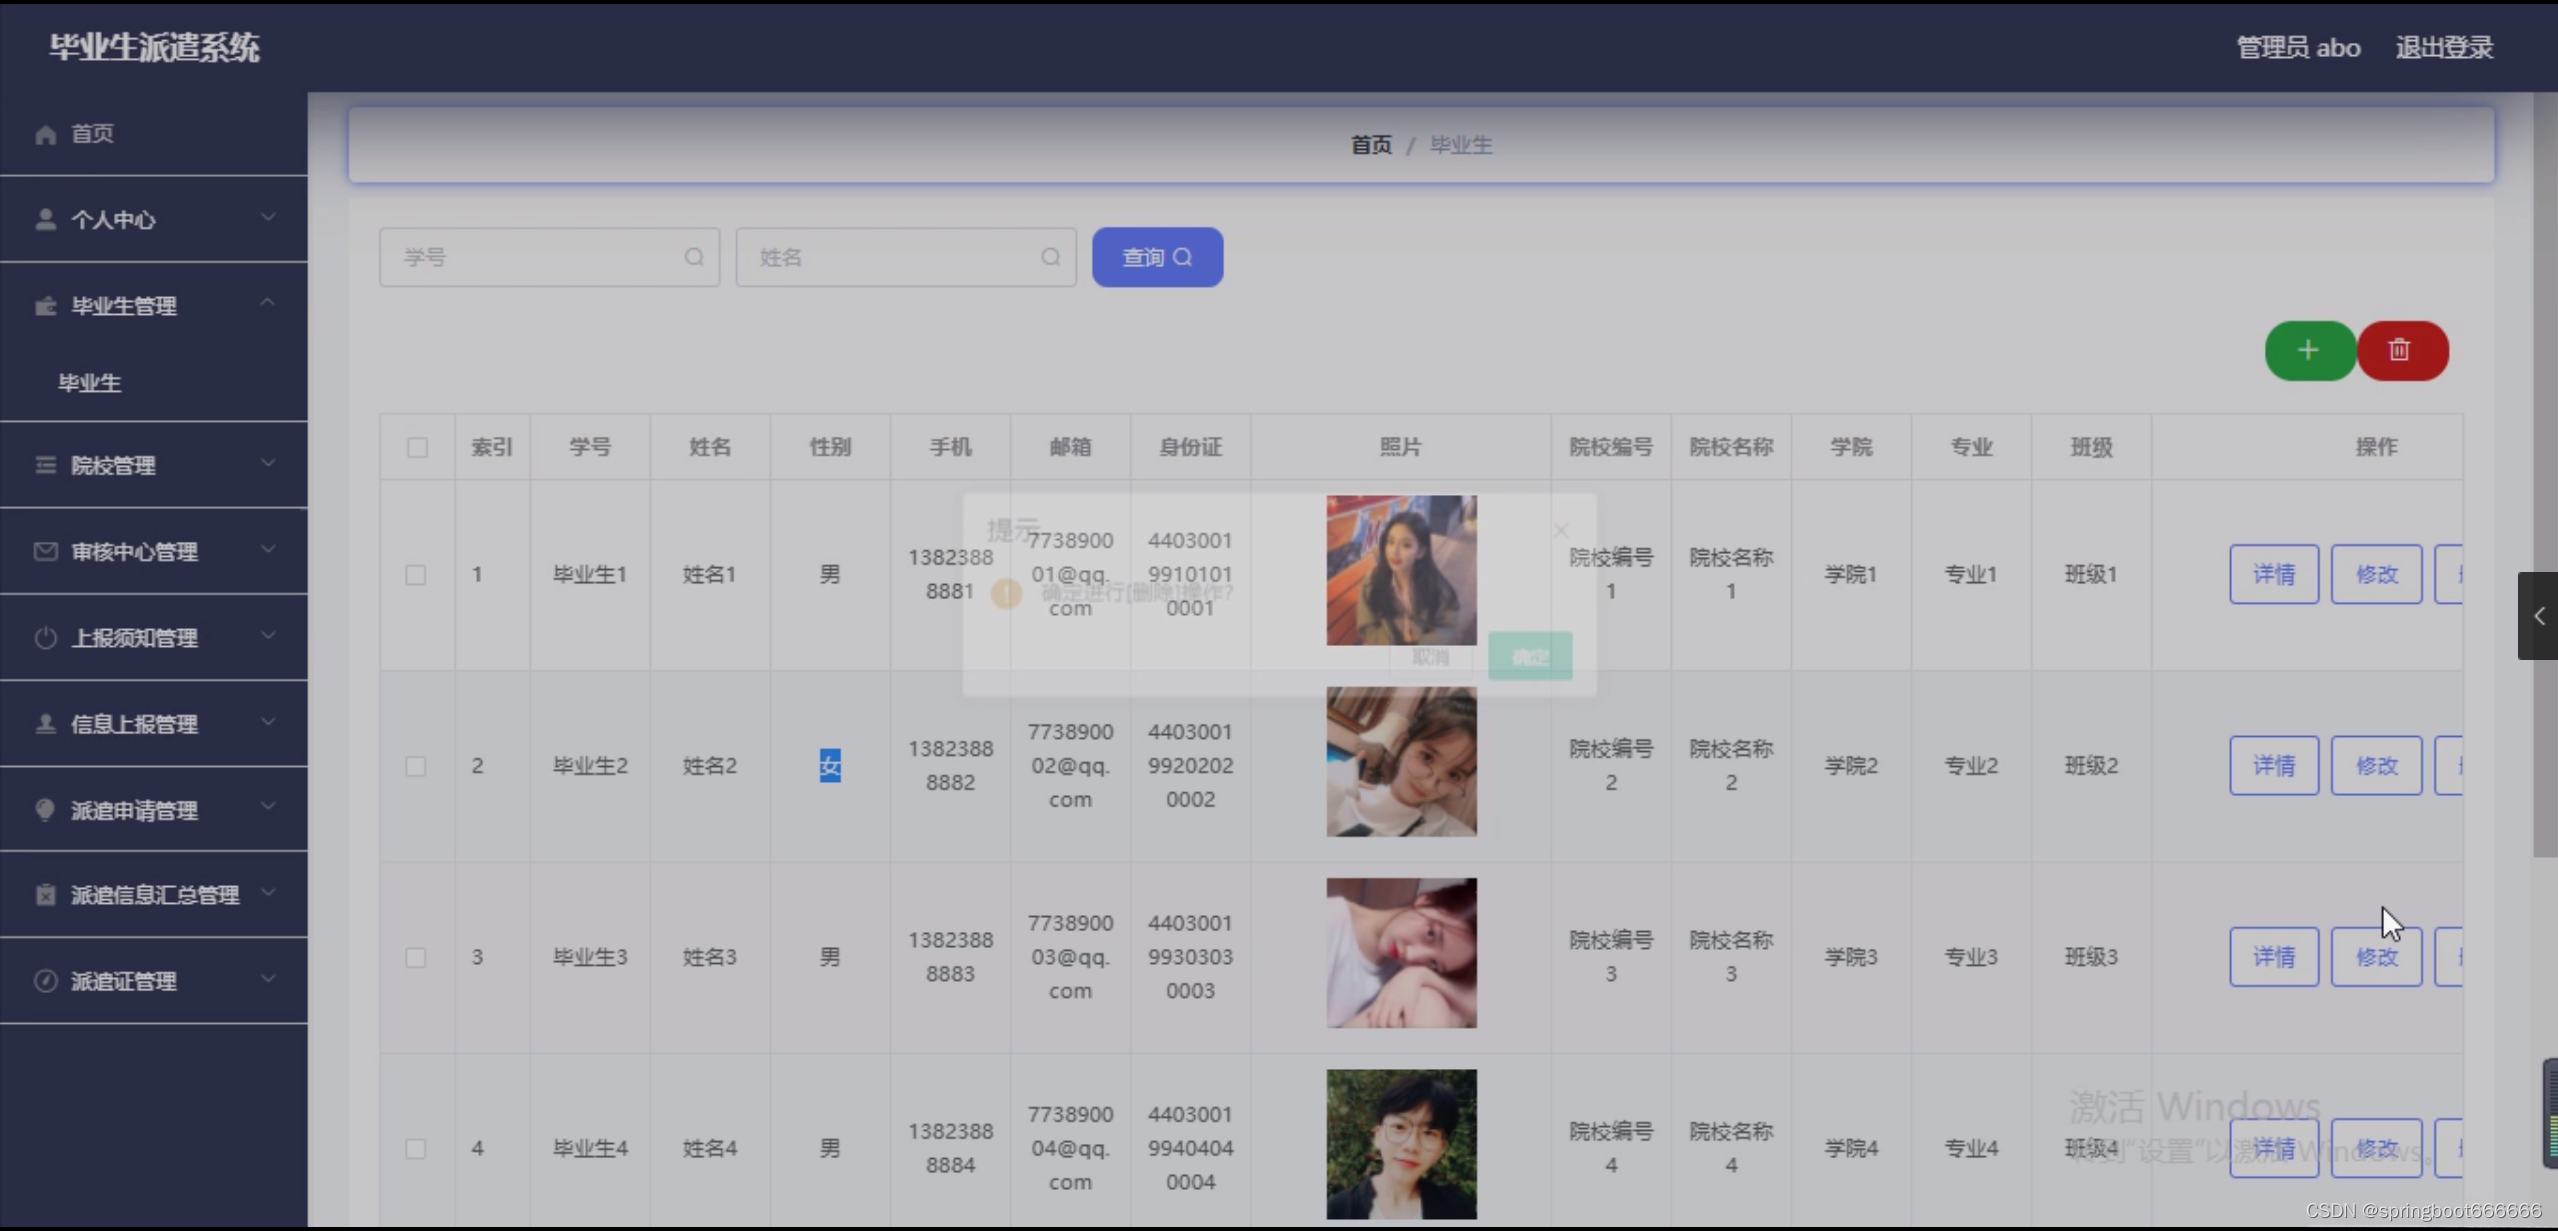The height and width of the screenshot is (1231, 2558).
Task: Open 首页 in the sidebar
Action: tap(92, 134)
